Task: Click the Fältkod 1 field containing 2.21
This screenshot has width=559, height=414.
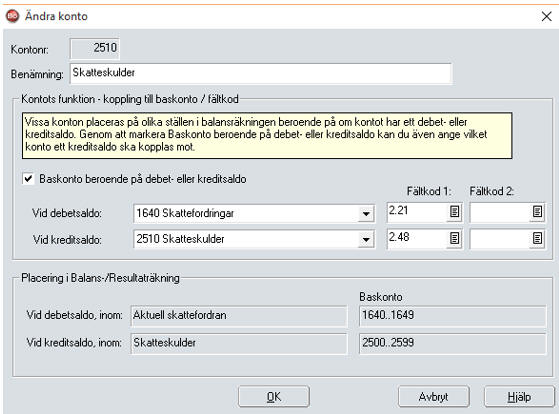Action: click(417, 212)
